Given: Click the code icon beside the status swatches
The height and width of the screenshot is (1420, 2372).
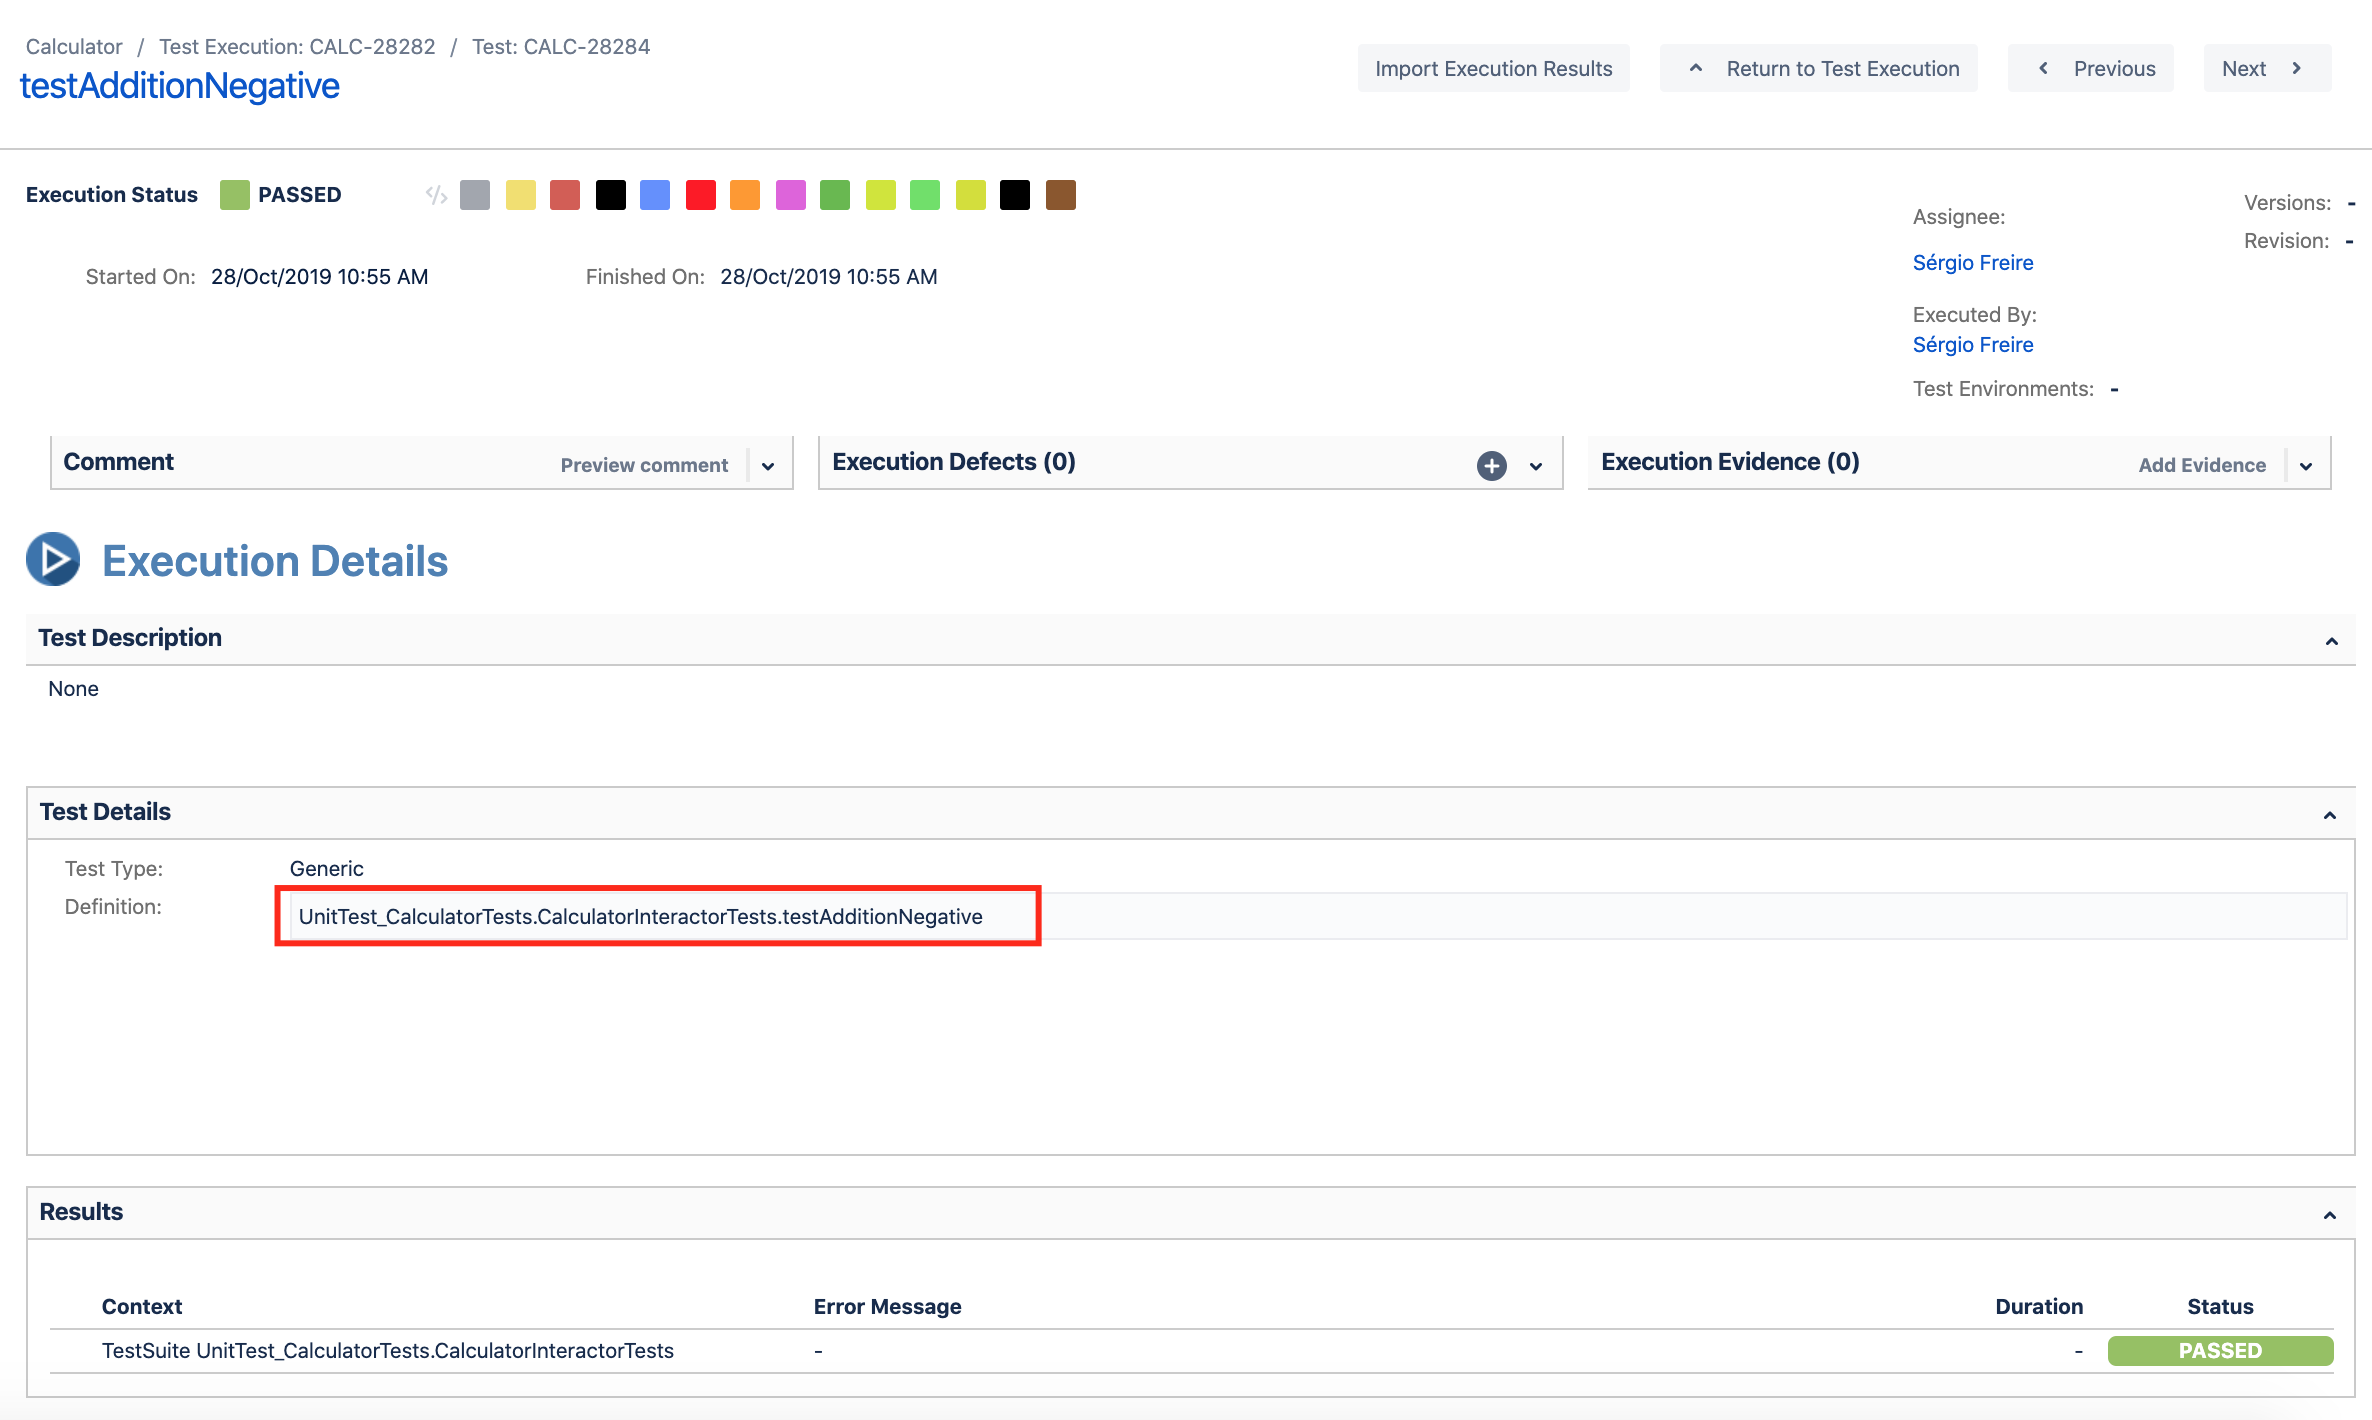Looking at the screenshot, I should click(436, 195).
